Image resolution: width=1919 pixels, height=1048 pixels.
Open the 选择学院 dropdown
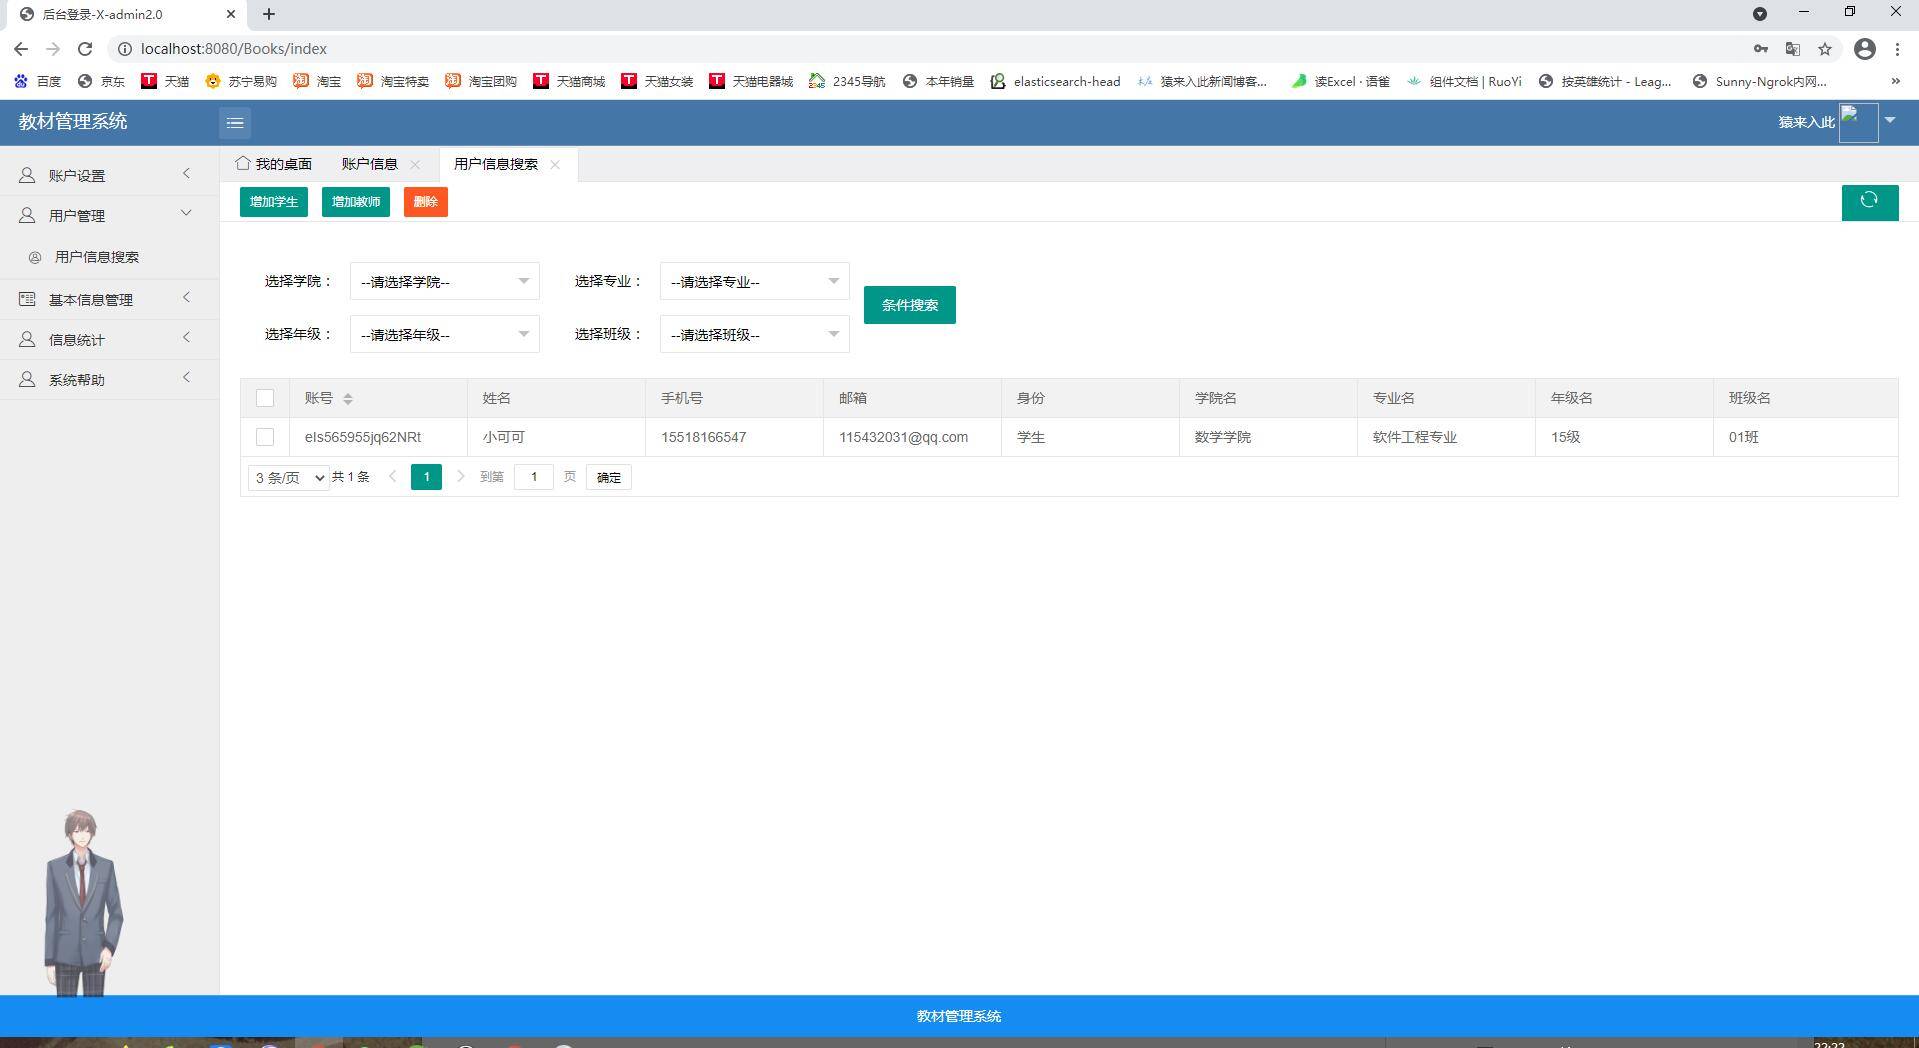(444, 282)
